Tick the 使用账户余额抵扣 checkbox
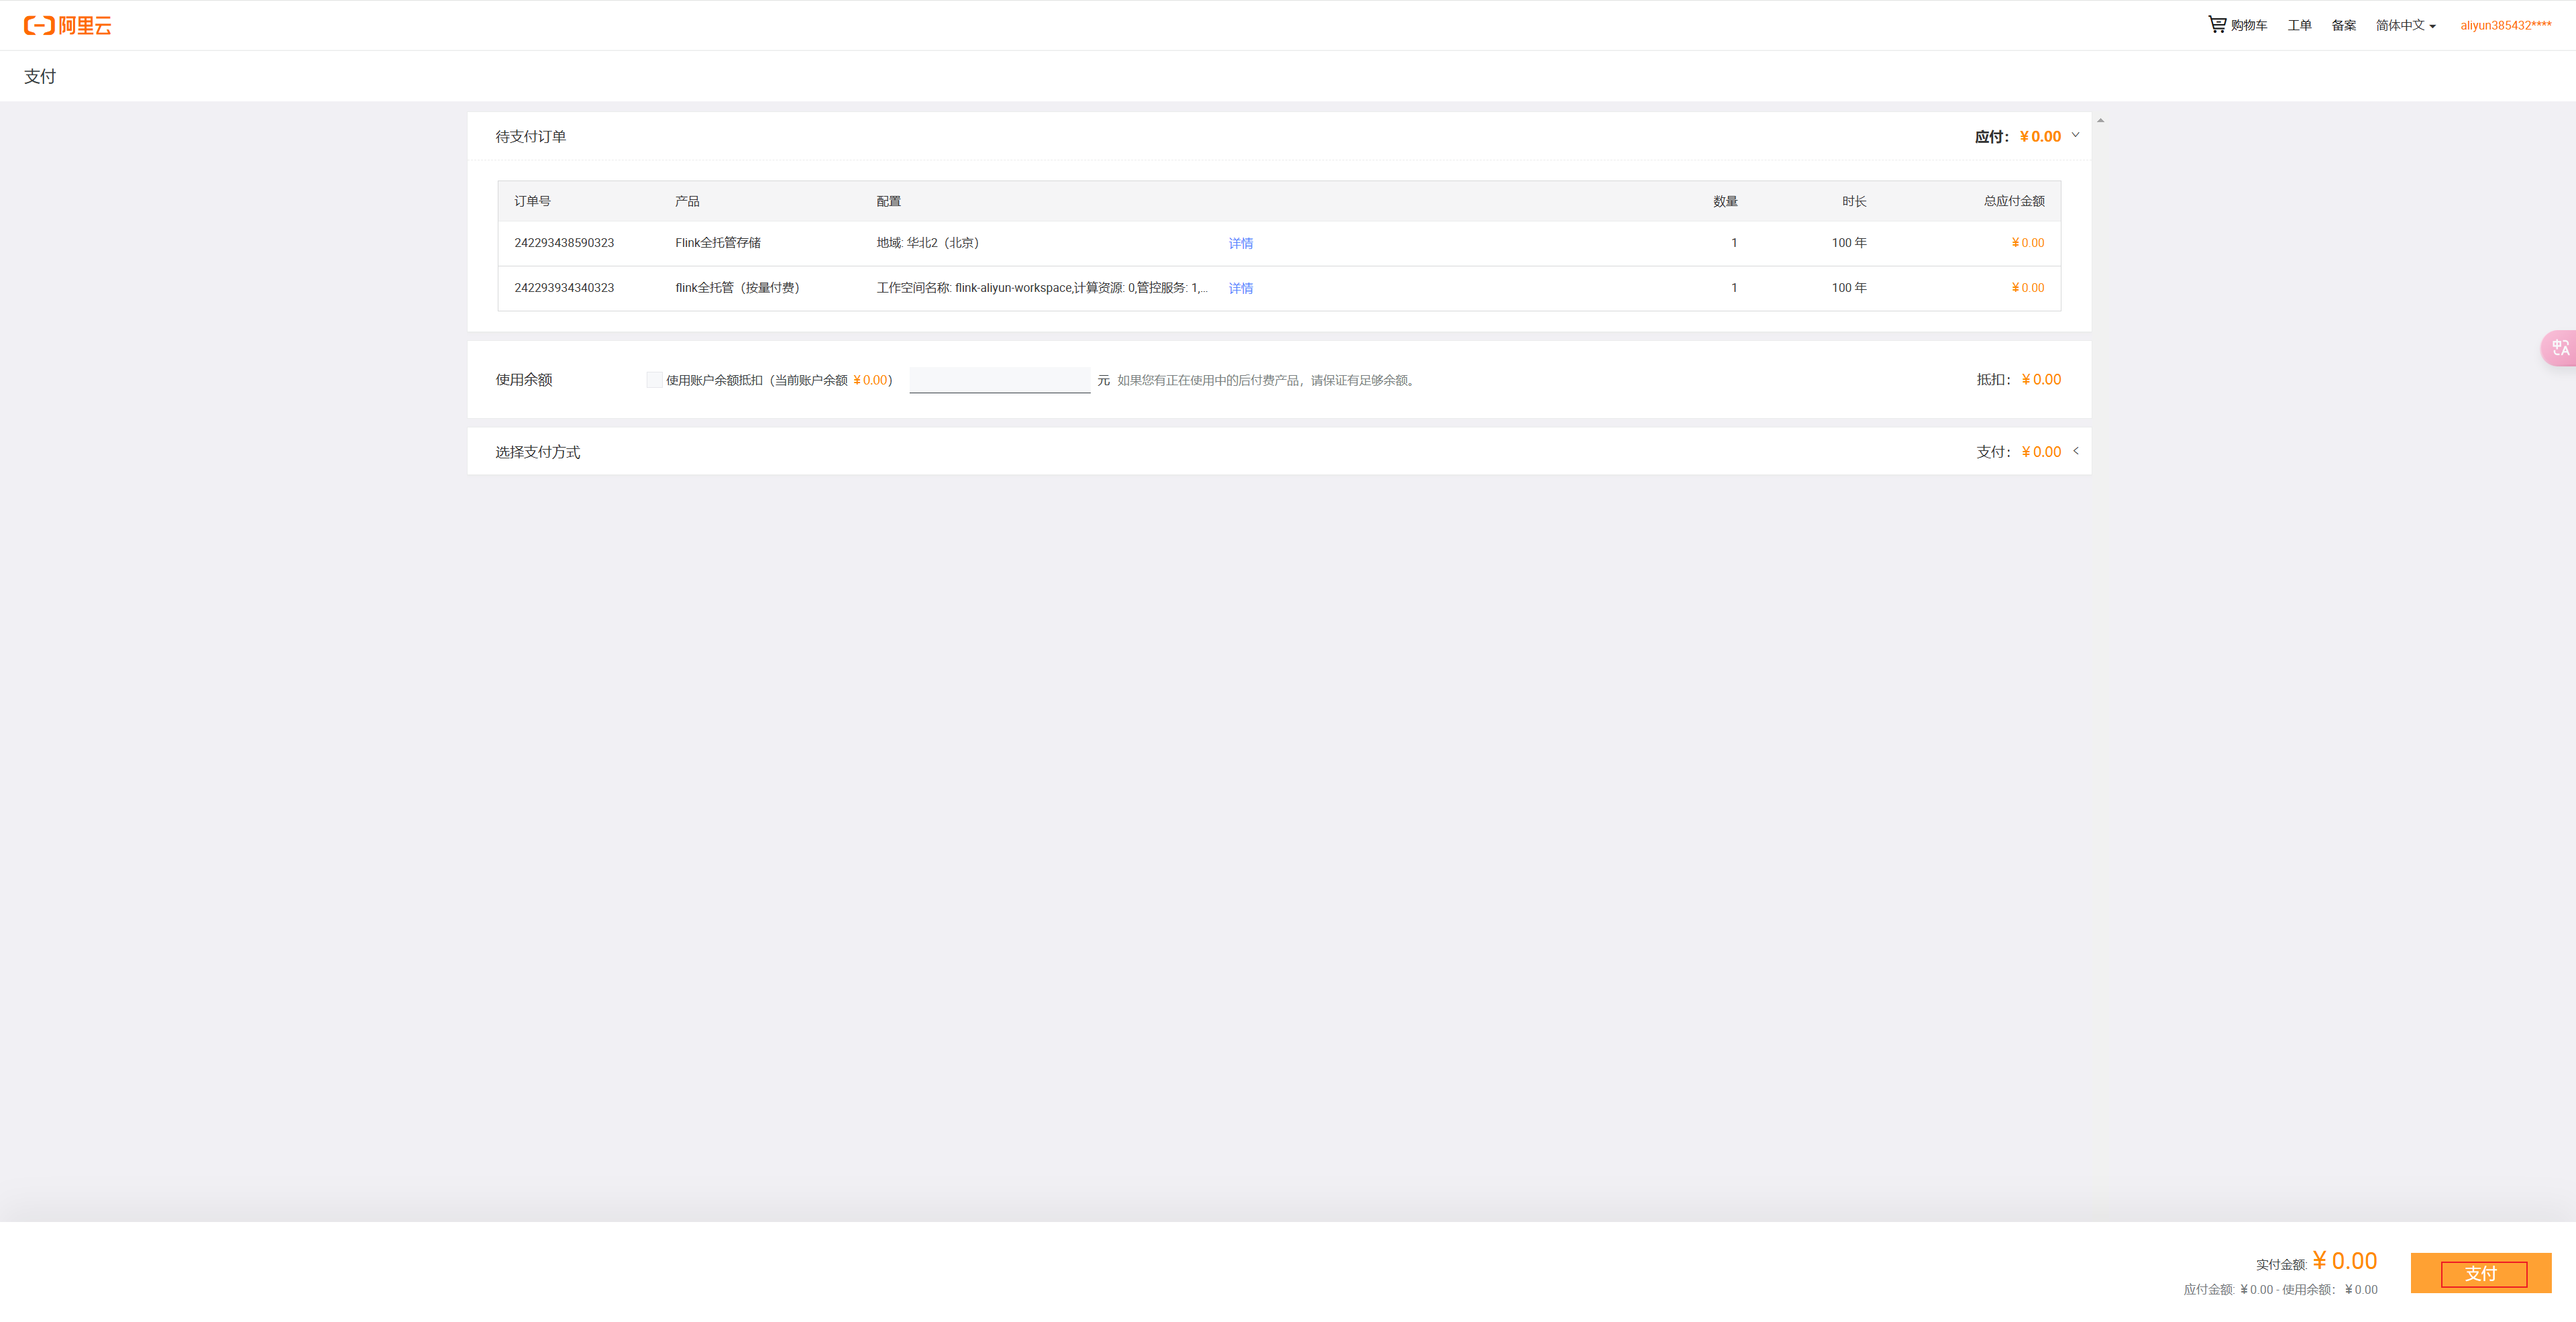 click(x=654, y=380)
